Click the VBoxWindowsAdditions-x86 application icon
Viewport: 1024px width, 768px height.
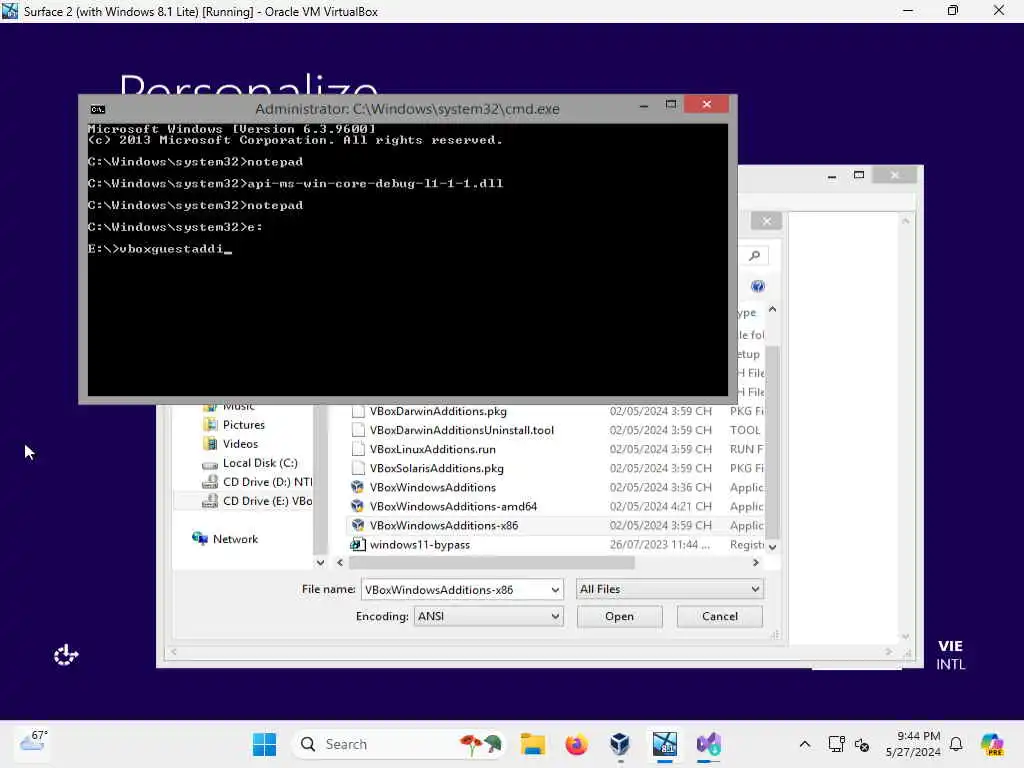click(x=357, y=525)
